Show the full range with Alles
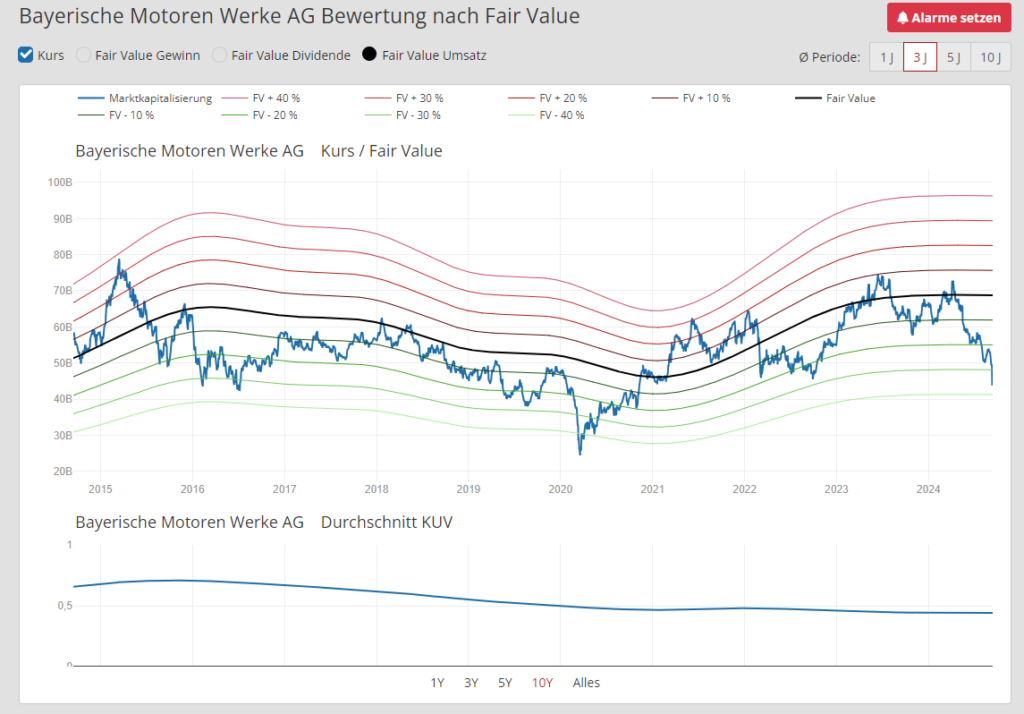The height and width of the screenshot is (714, 1024). [586, 683]
